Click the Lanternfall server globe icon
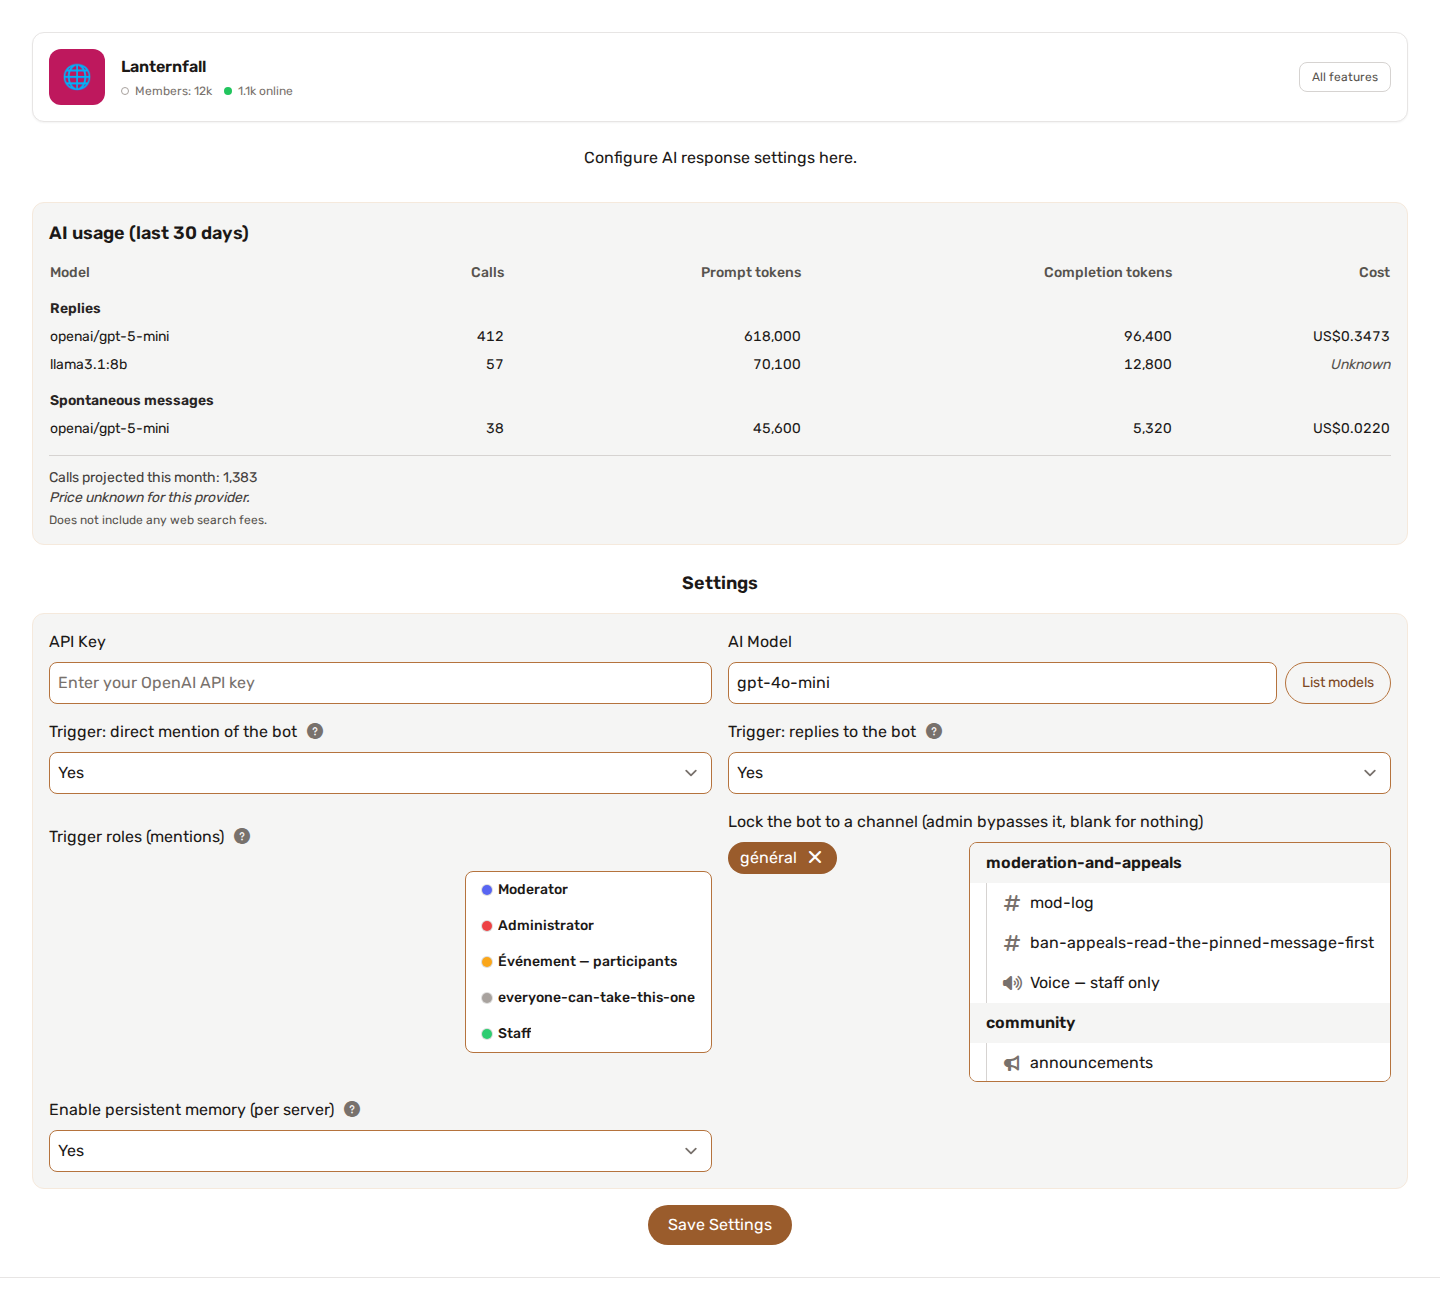The height and width of the screenshot is (1302, 1440). [77, 77]
